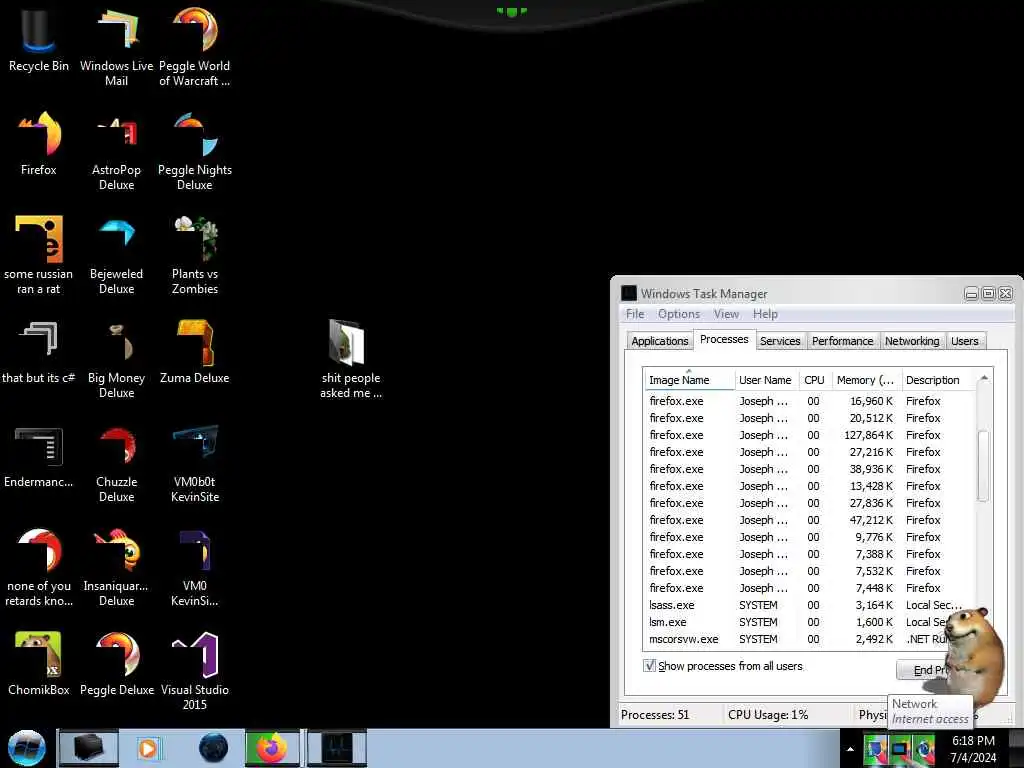Open the Windows Start orb
This screenshot has width=1024, height=768.
[x=27, y=748]
